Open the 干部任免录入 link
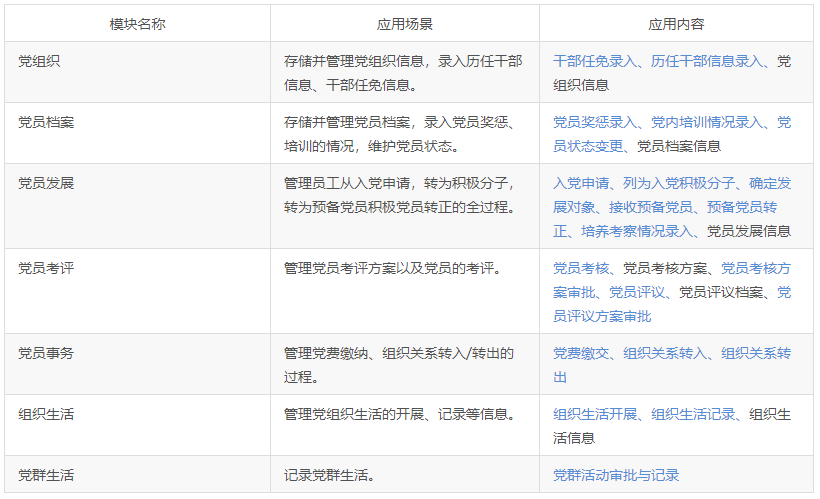The image size is (820, 499). click(595, 61)
